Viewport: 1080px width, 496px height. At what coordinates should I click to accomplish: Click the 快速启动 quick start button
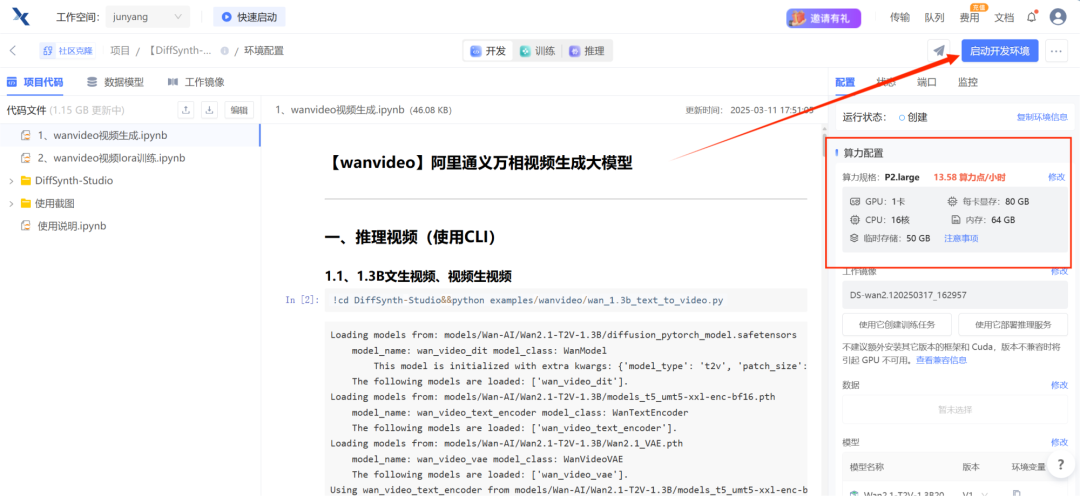249,17
